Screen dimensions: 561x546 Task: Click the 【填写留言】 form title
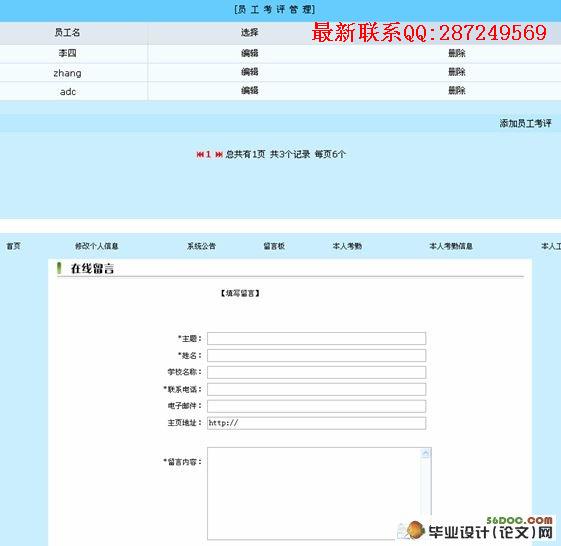[240, 293]
